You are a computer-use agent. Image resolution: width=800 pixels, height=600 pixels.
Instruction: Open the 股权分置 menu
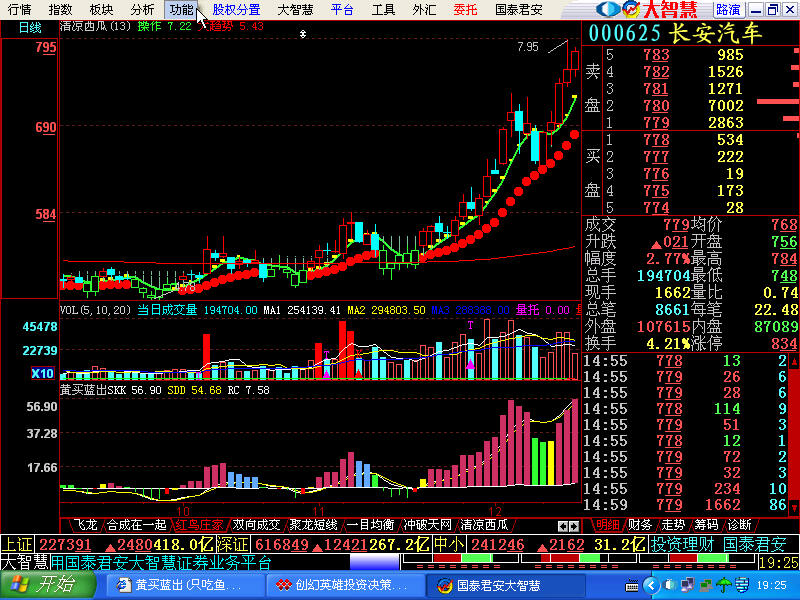(236, 10)
